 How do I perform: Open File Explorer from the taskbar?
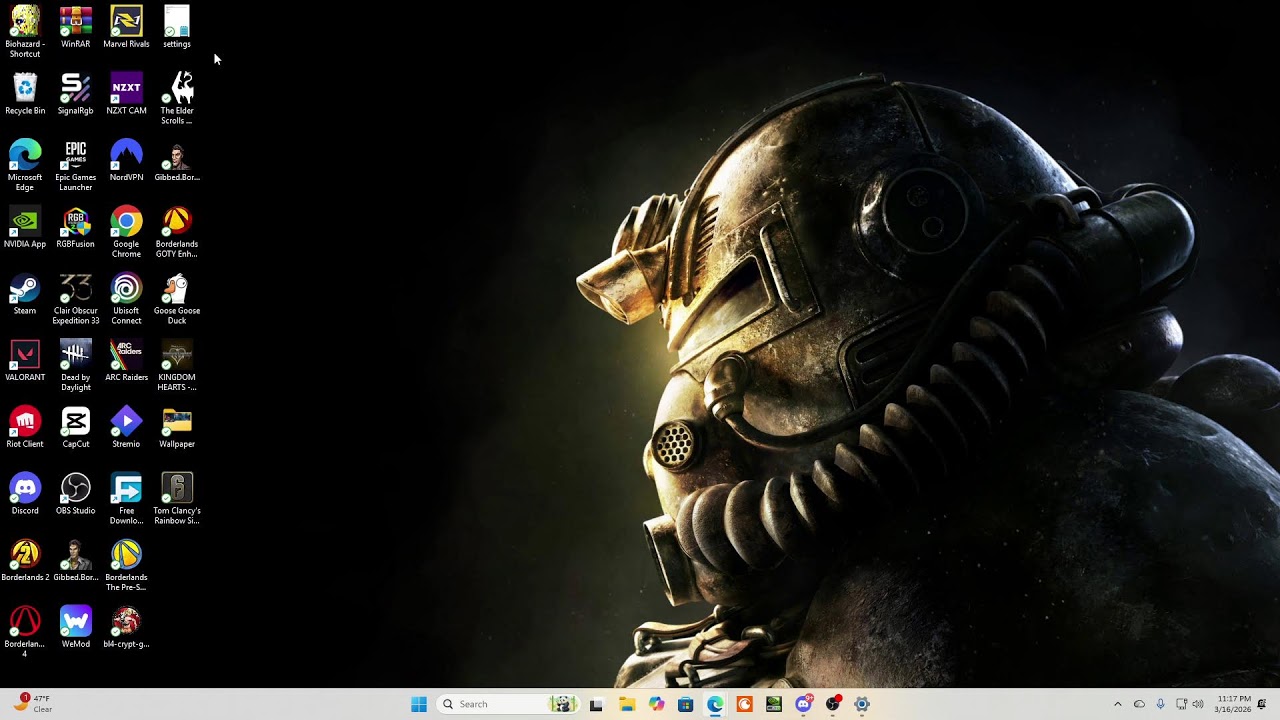[626, 704]
